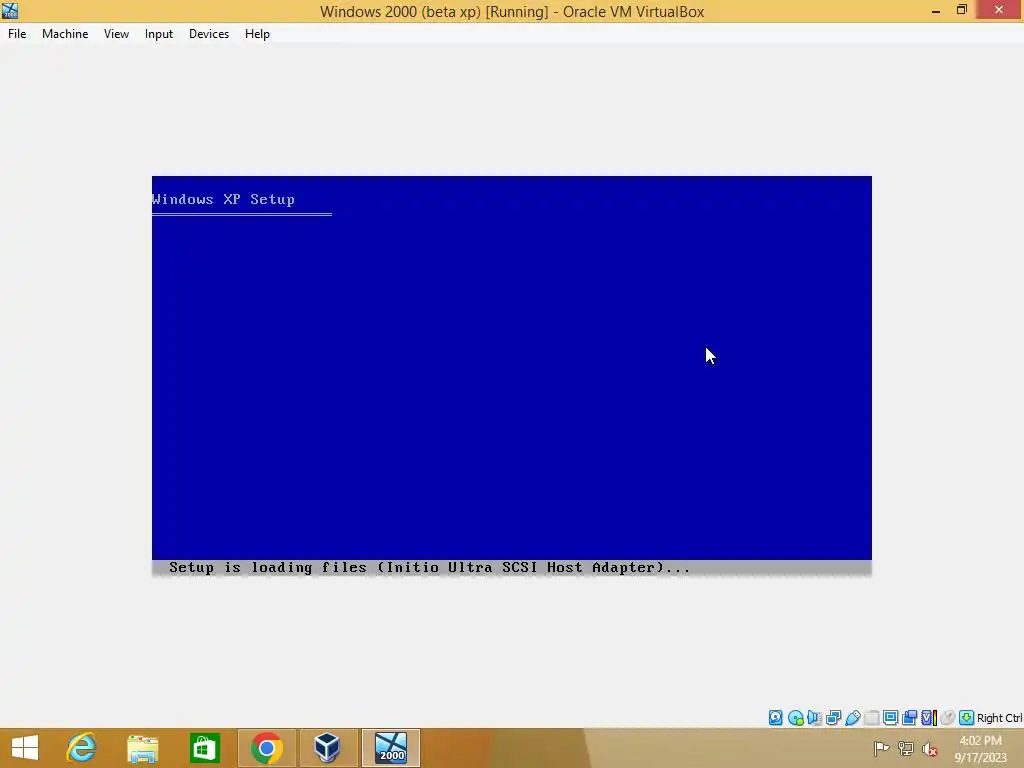Open the Machine menu
Screen dimensions: 1024x768
65,34
